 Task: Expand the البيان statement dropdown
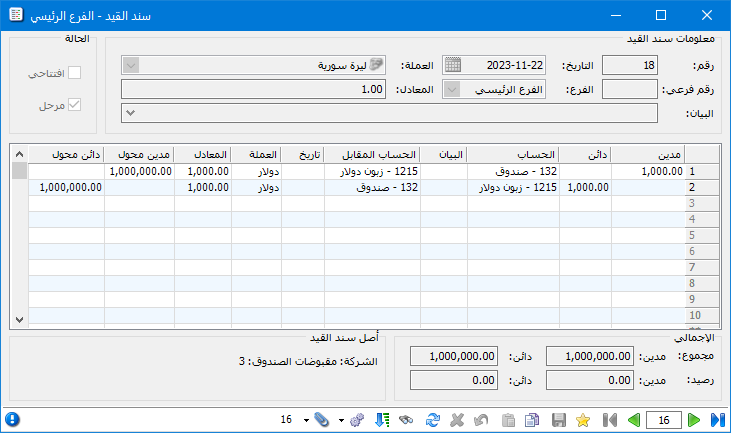click(131, 113)
